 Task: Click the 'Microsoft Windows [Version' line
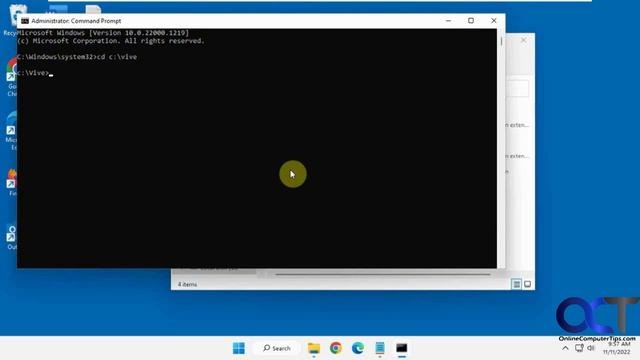click(x=103, y=33)
